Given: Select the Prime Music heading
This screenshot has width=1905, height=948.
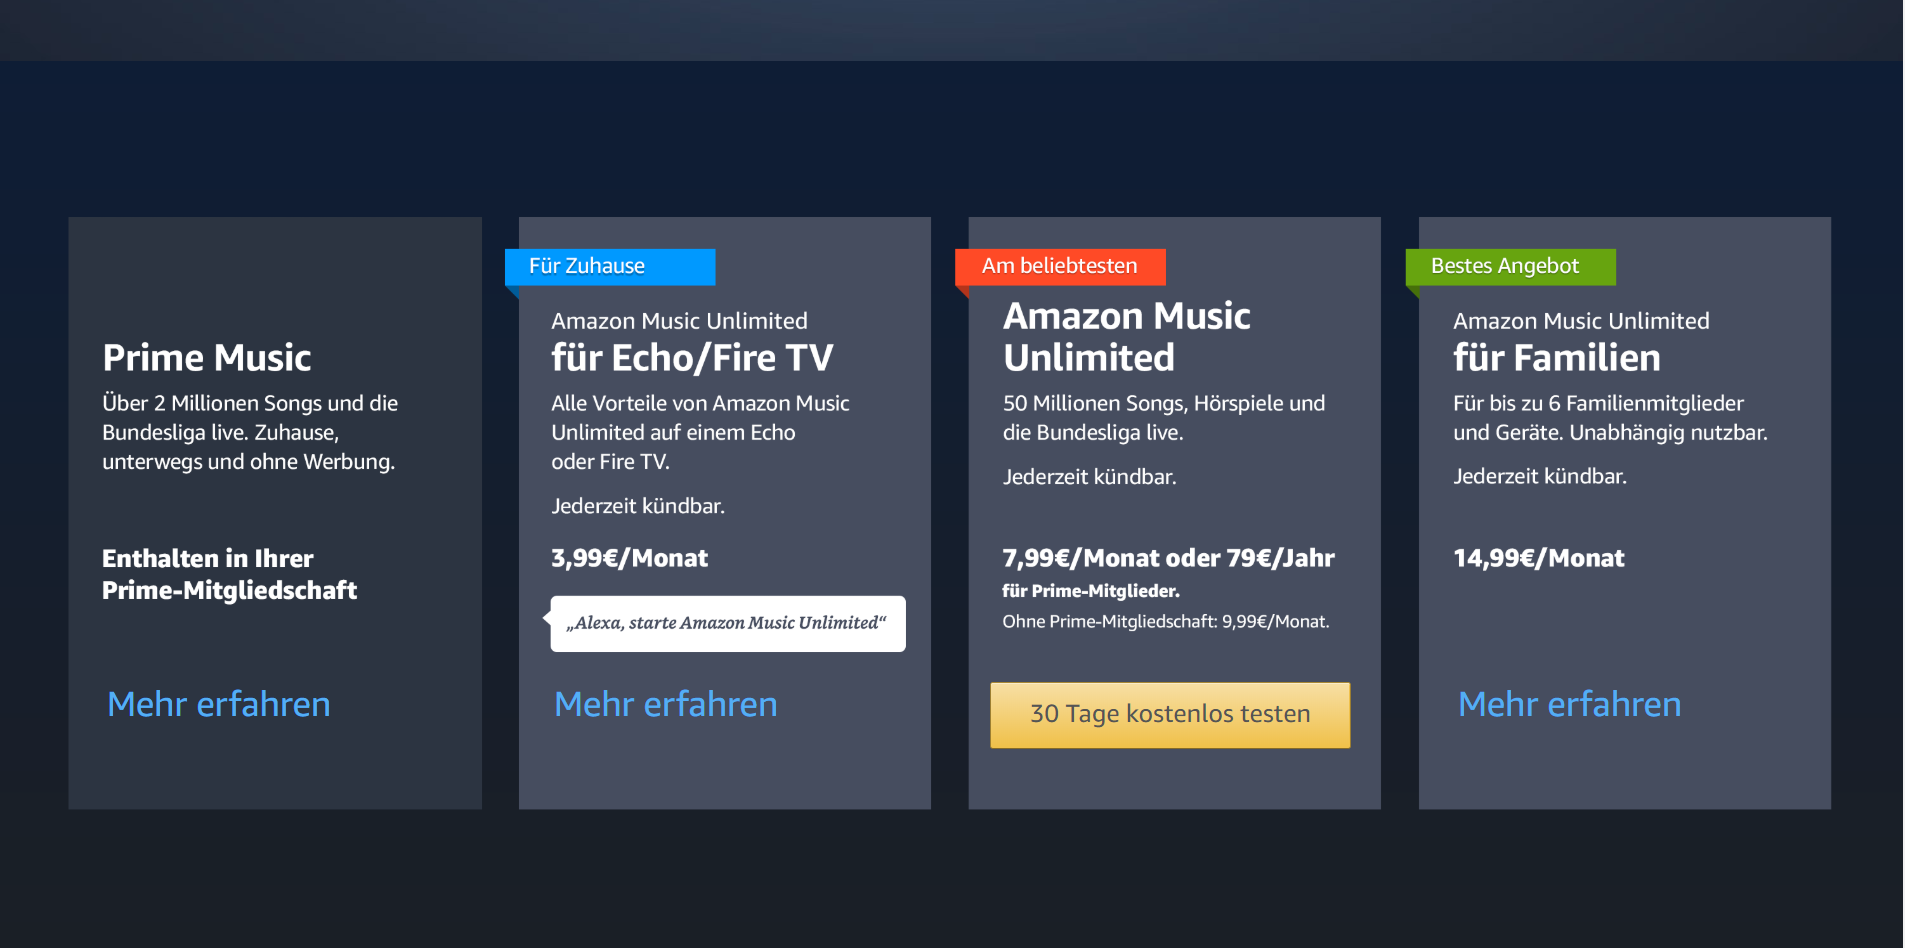Looking at the screenshot, I should 207,358.
